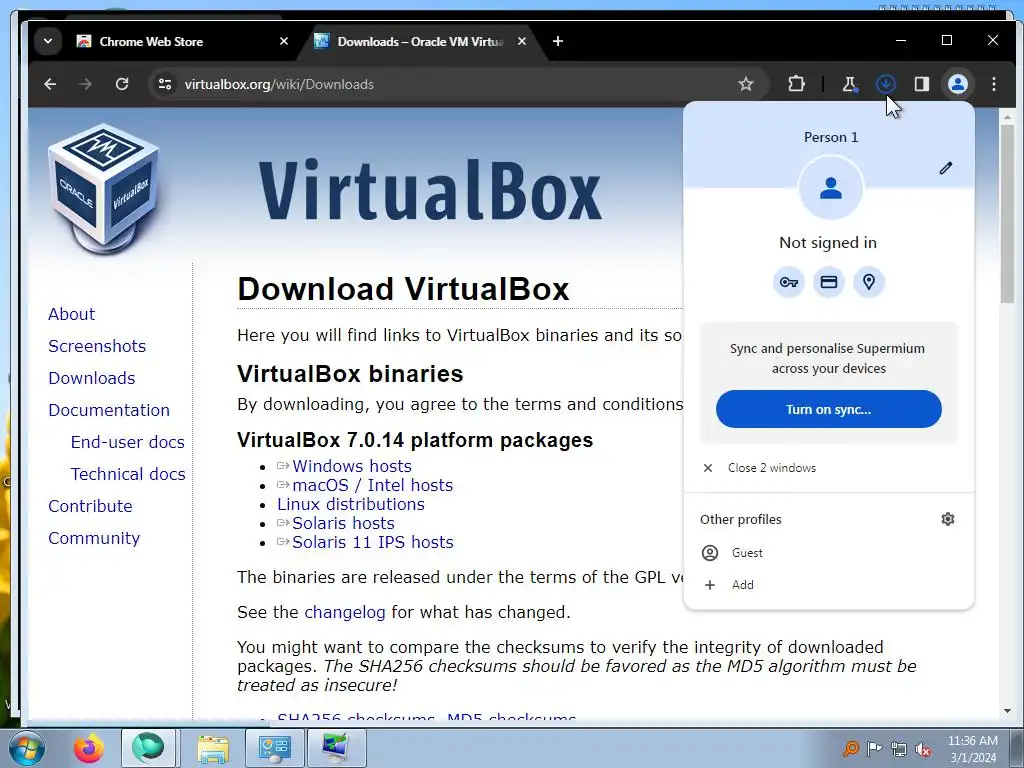Close the Downloads VirtualBox tab

522,41
